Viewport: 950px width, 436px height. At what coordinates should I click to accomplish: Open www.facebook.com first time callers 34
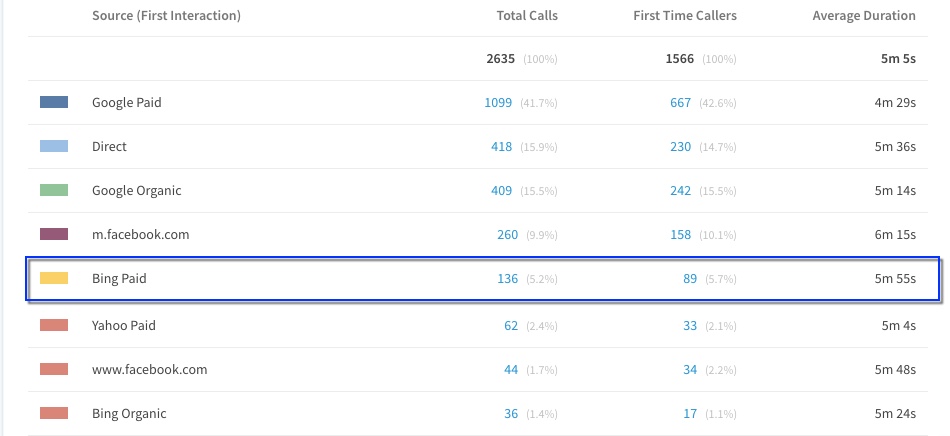tap(690, 369)
